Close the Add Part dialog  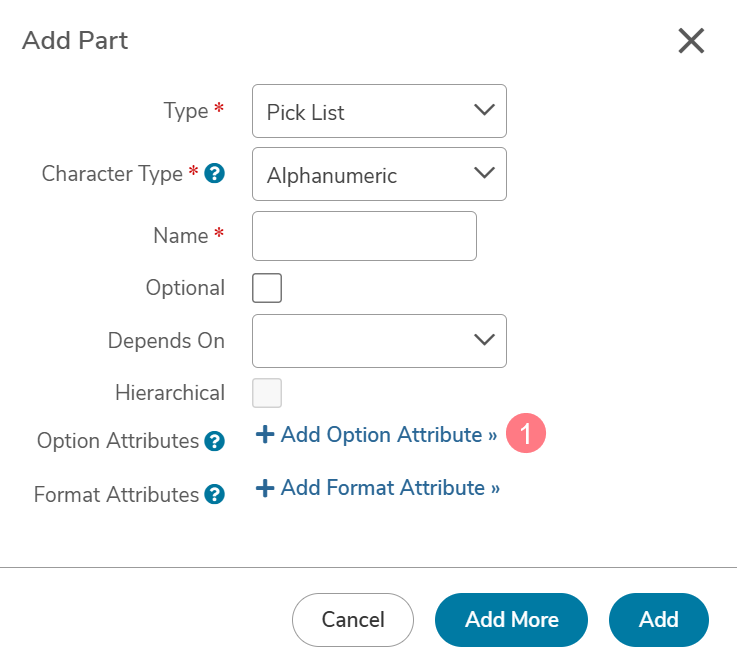click(x=691, y=40)
